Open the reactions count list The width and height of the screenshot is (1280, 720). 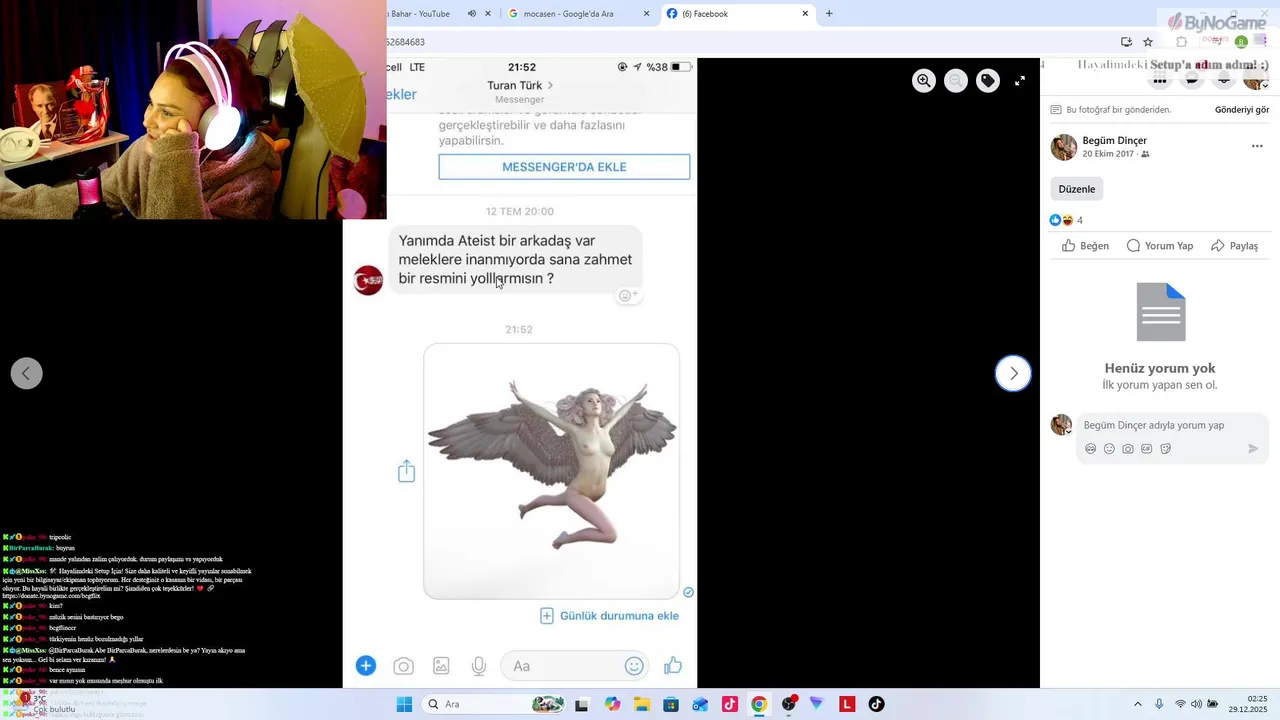pos(1080,220)
